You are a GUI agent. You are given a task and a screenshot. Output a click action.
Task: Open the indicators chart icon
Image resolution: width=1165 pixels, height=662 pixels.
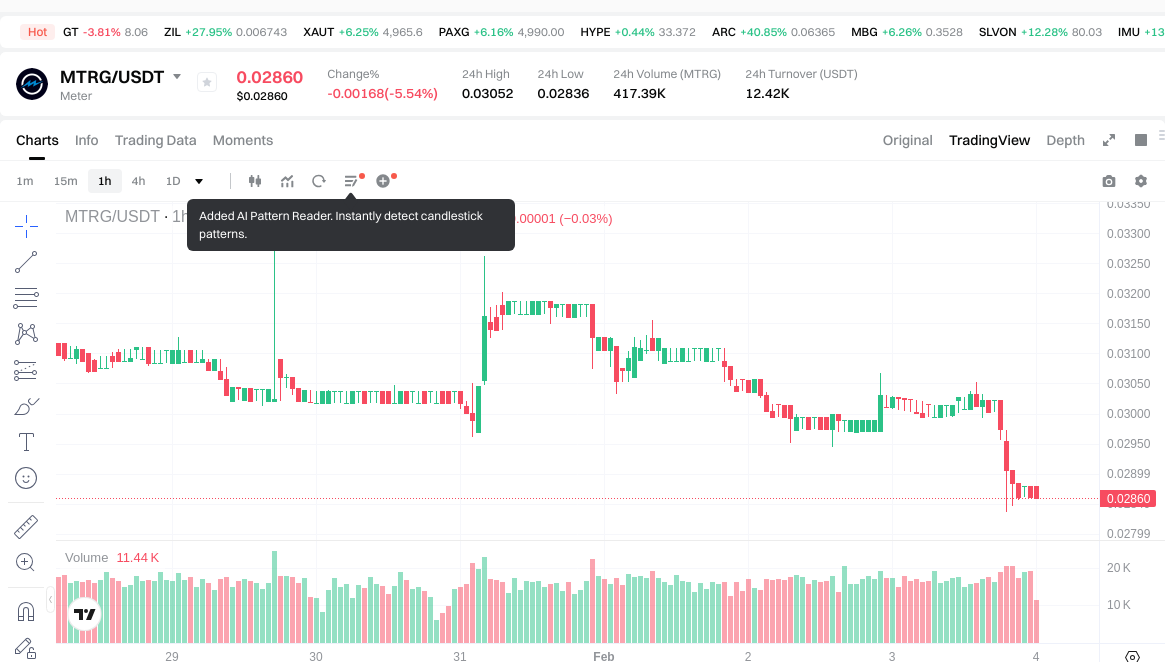[x=287, y=181]
